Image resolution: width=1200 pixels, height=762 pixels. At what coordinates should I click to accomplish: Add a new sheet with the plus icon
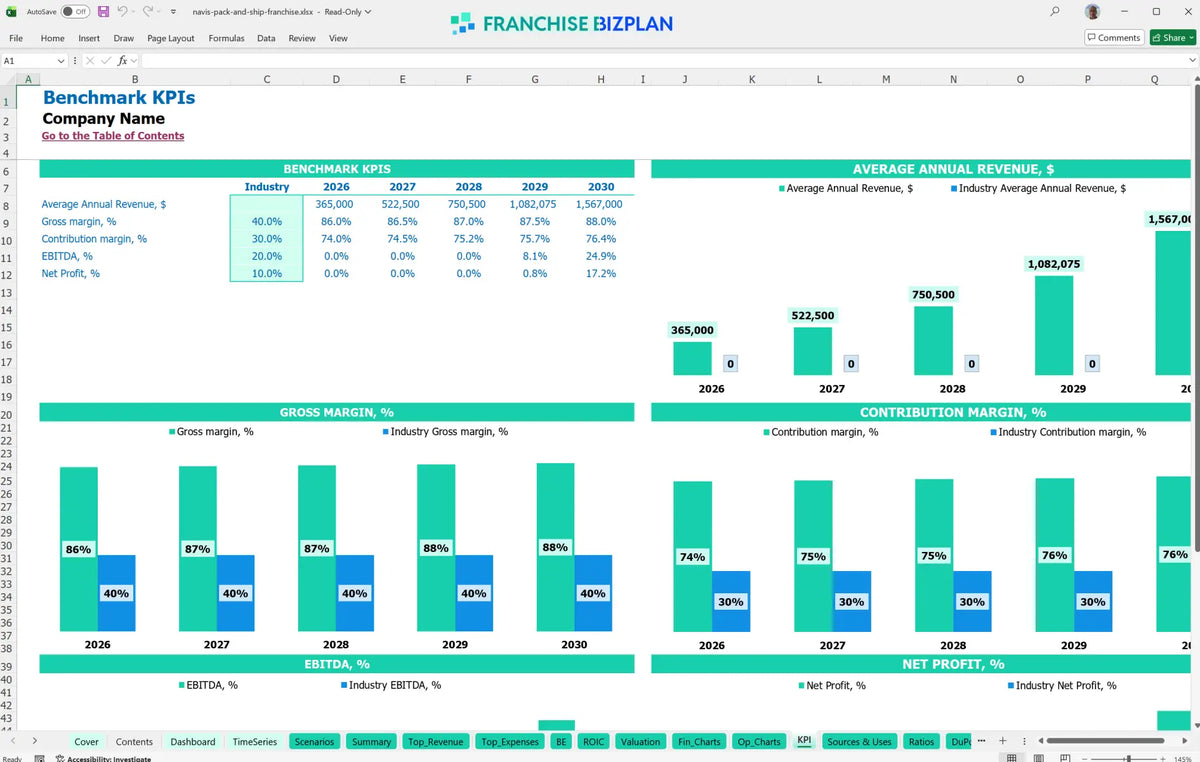(x=1002, y=741)
